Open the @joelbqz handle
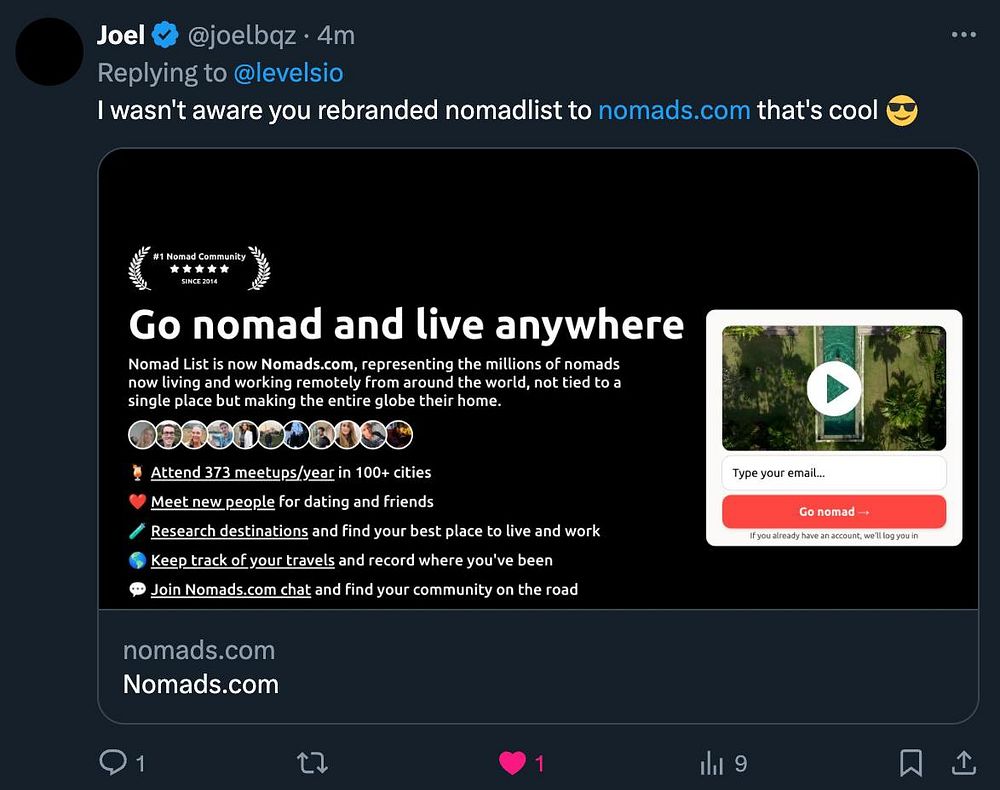This screenshot has height=790, width=1000. tap(242, 36)
